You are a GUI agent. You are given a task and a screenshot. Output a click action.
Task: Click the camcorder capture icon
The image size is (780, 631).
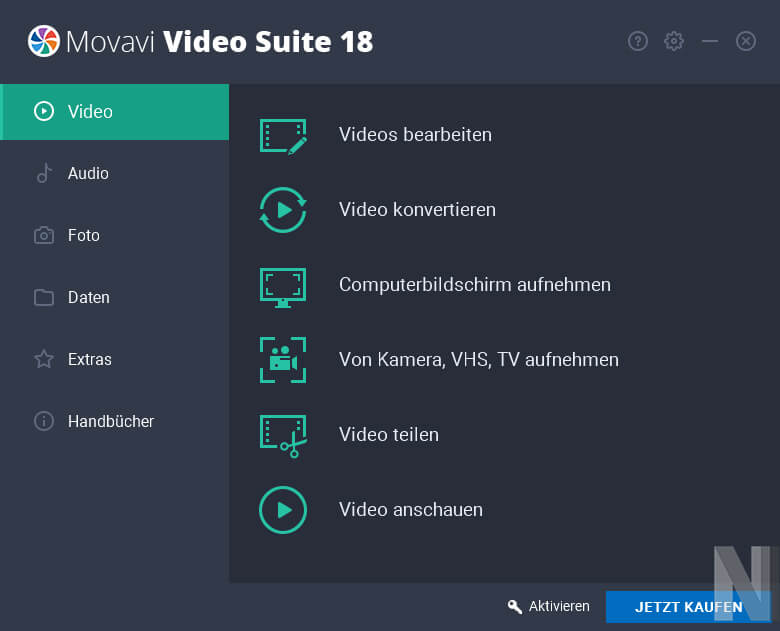point(283,360)
